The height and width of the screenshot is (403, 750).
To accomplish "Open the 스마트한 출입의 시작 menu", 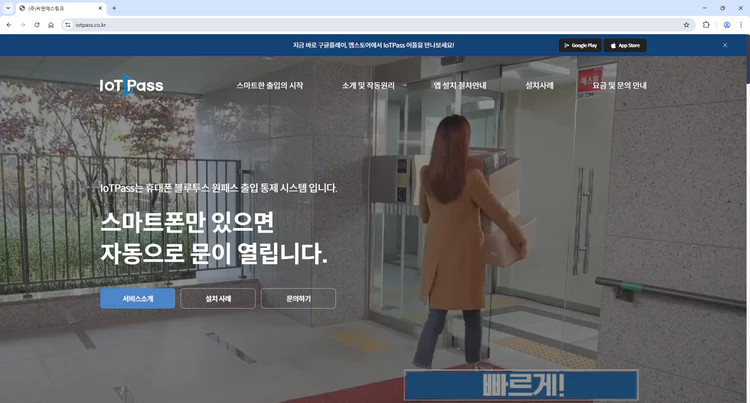I will pos(269,86).
